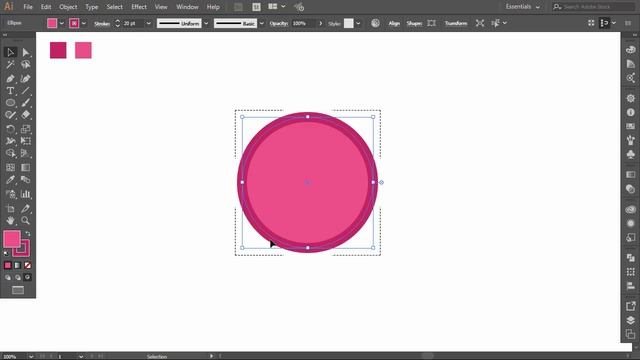Select the Gradient tool in toolbox
The height and width of the screenshot is (360, 640).
coord(26,167)
